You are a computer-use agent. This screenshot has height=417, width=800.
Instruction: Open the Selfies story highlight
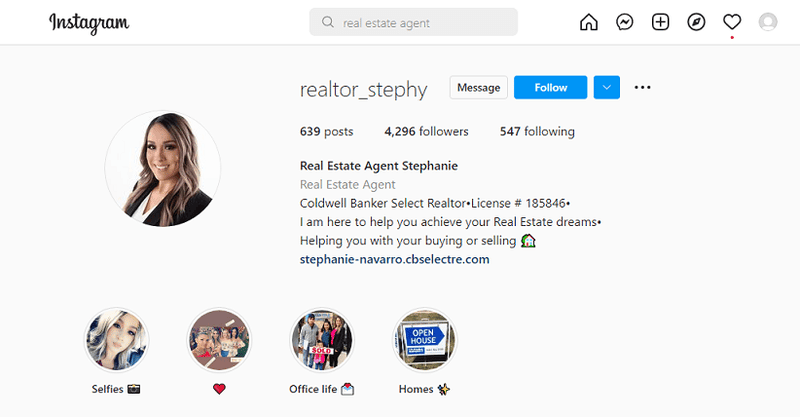click(x=116, y=339)
